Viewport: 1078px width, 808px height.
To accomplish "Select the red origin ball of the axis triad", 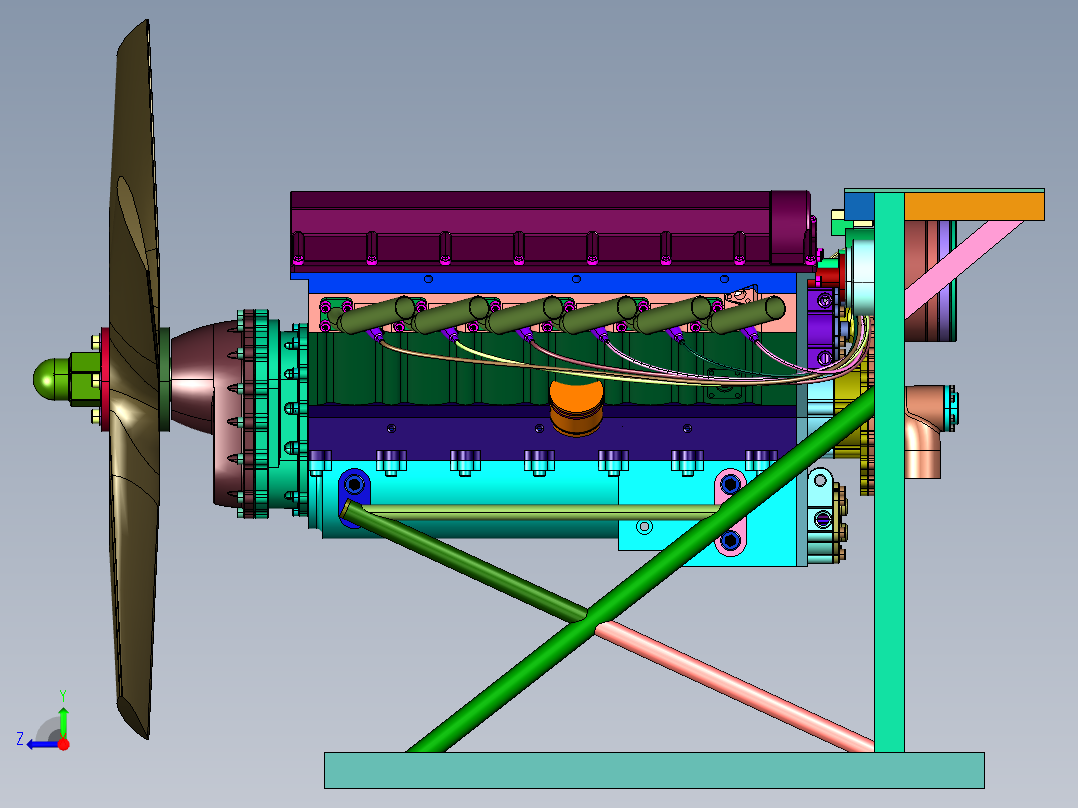I will tap(64, 744).
